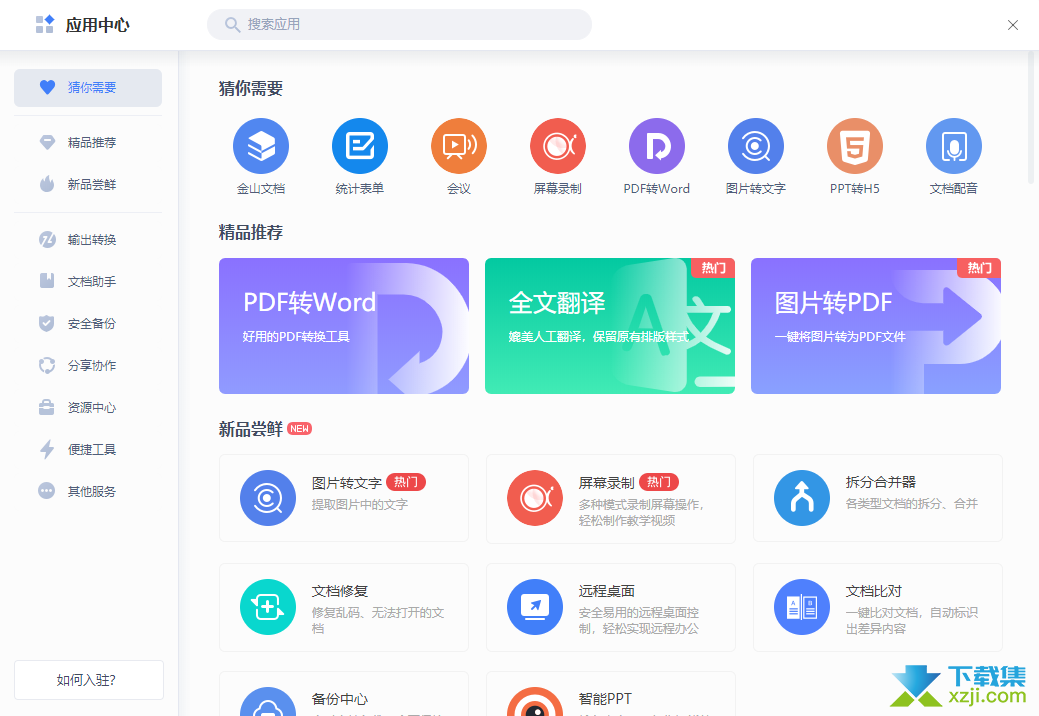Open the 图片转PDF banner

tap(876, 326)
